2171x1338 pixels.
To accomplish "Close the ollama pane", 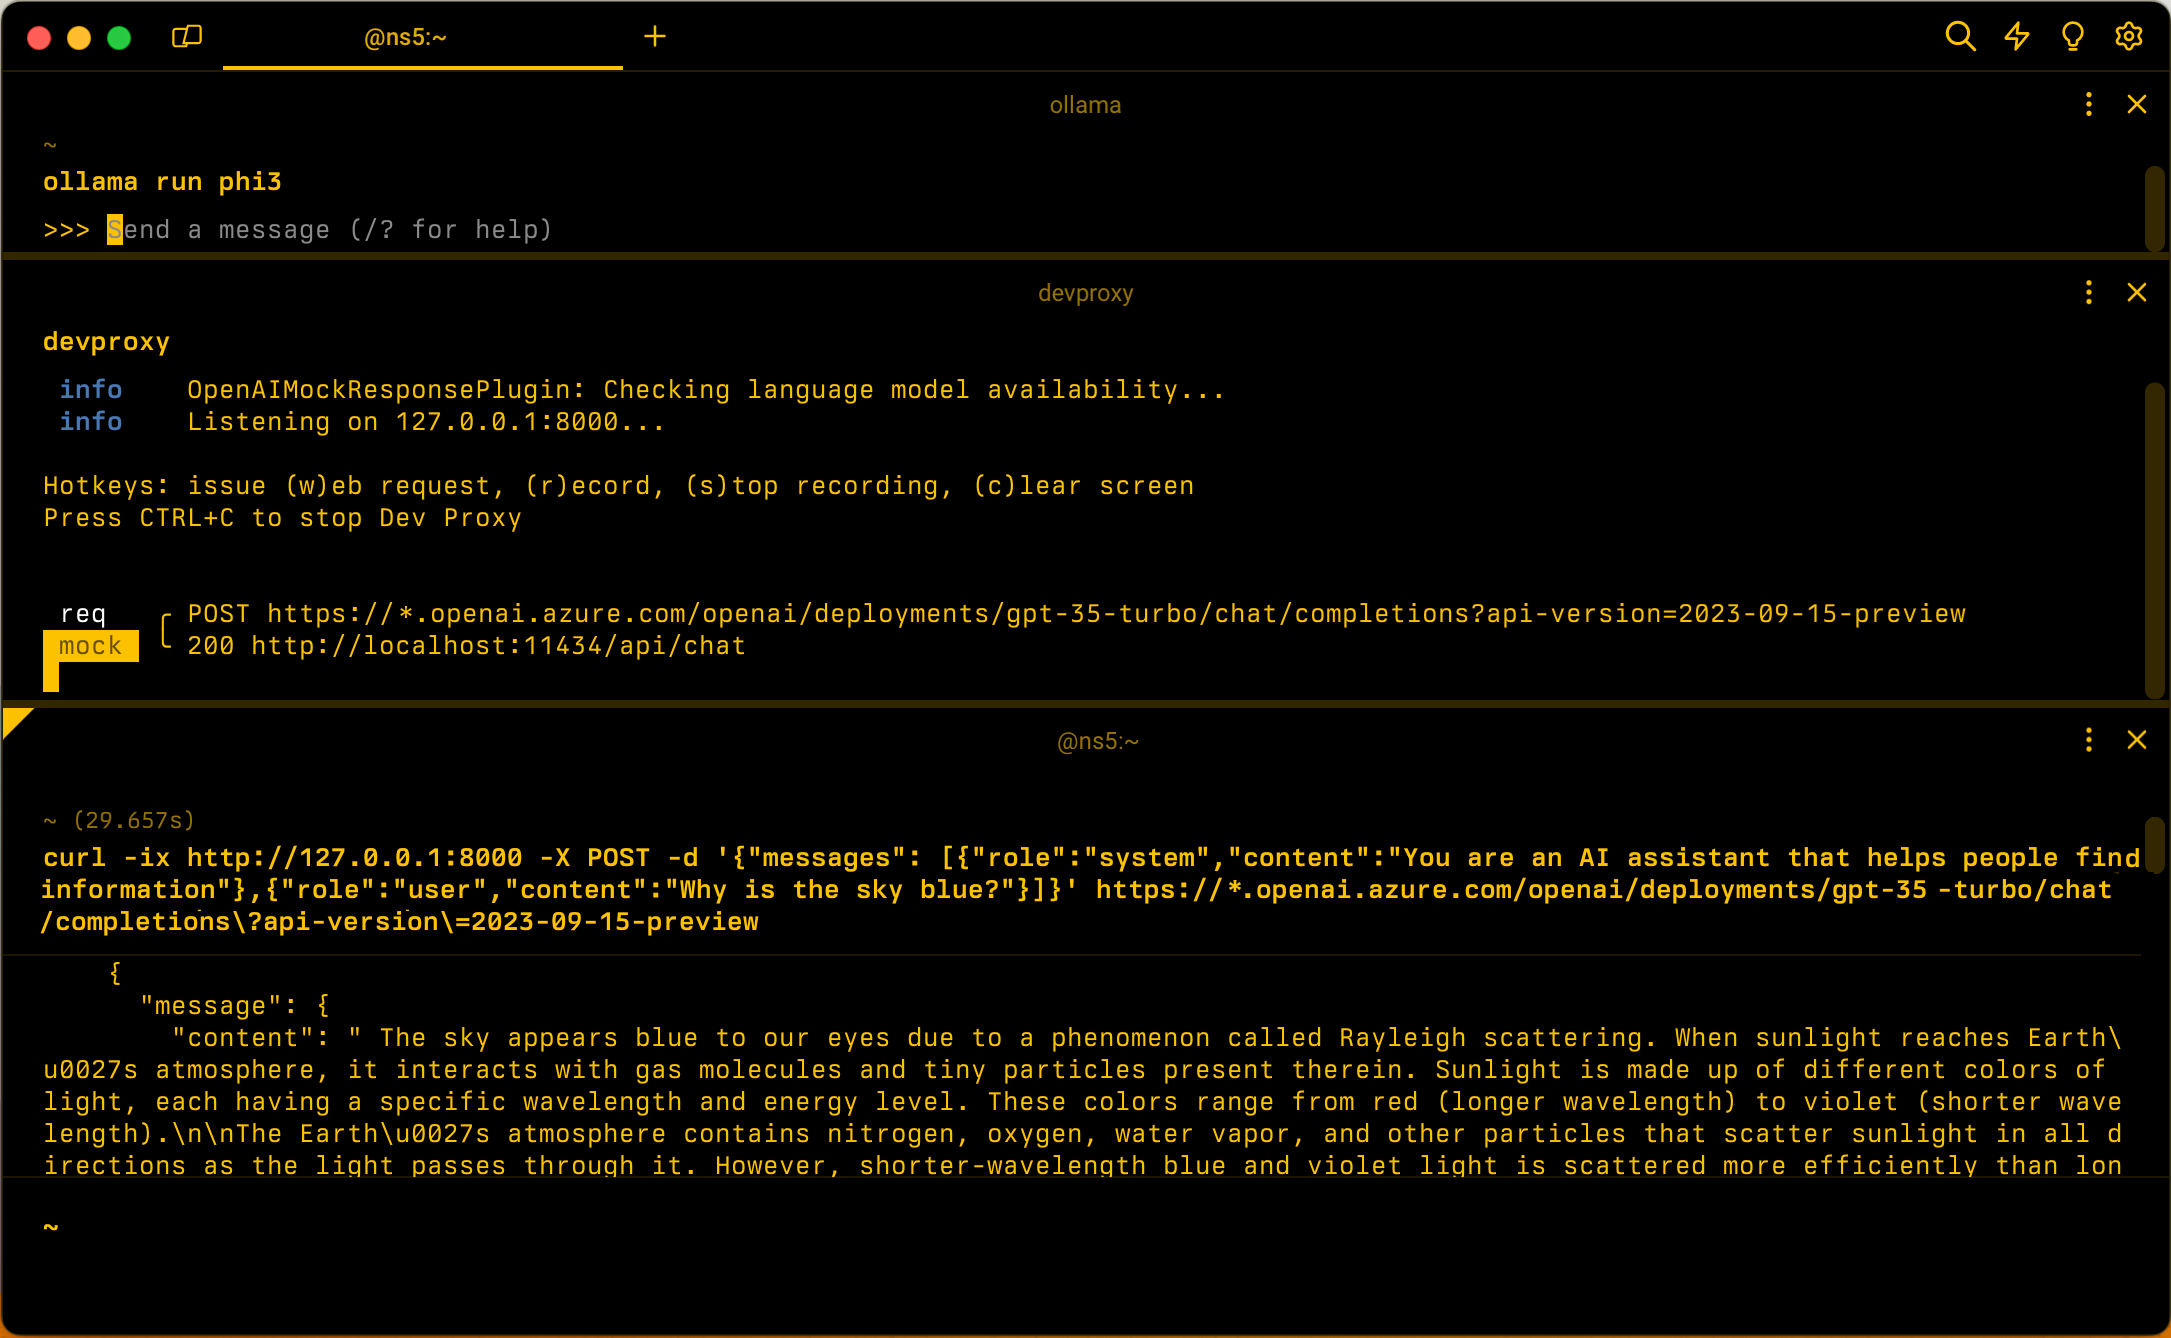I will 2137,105.
